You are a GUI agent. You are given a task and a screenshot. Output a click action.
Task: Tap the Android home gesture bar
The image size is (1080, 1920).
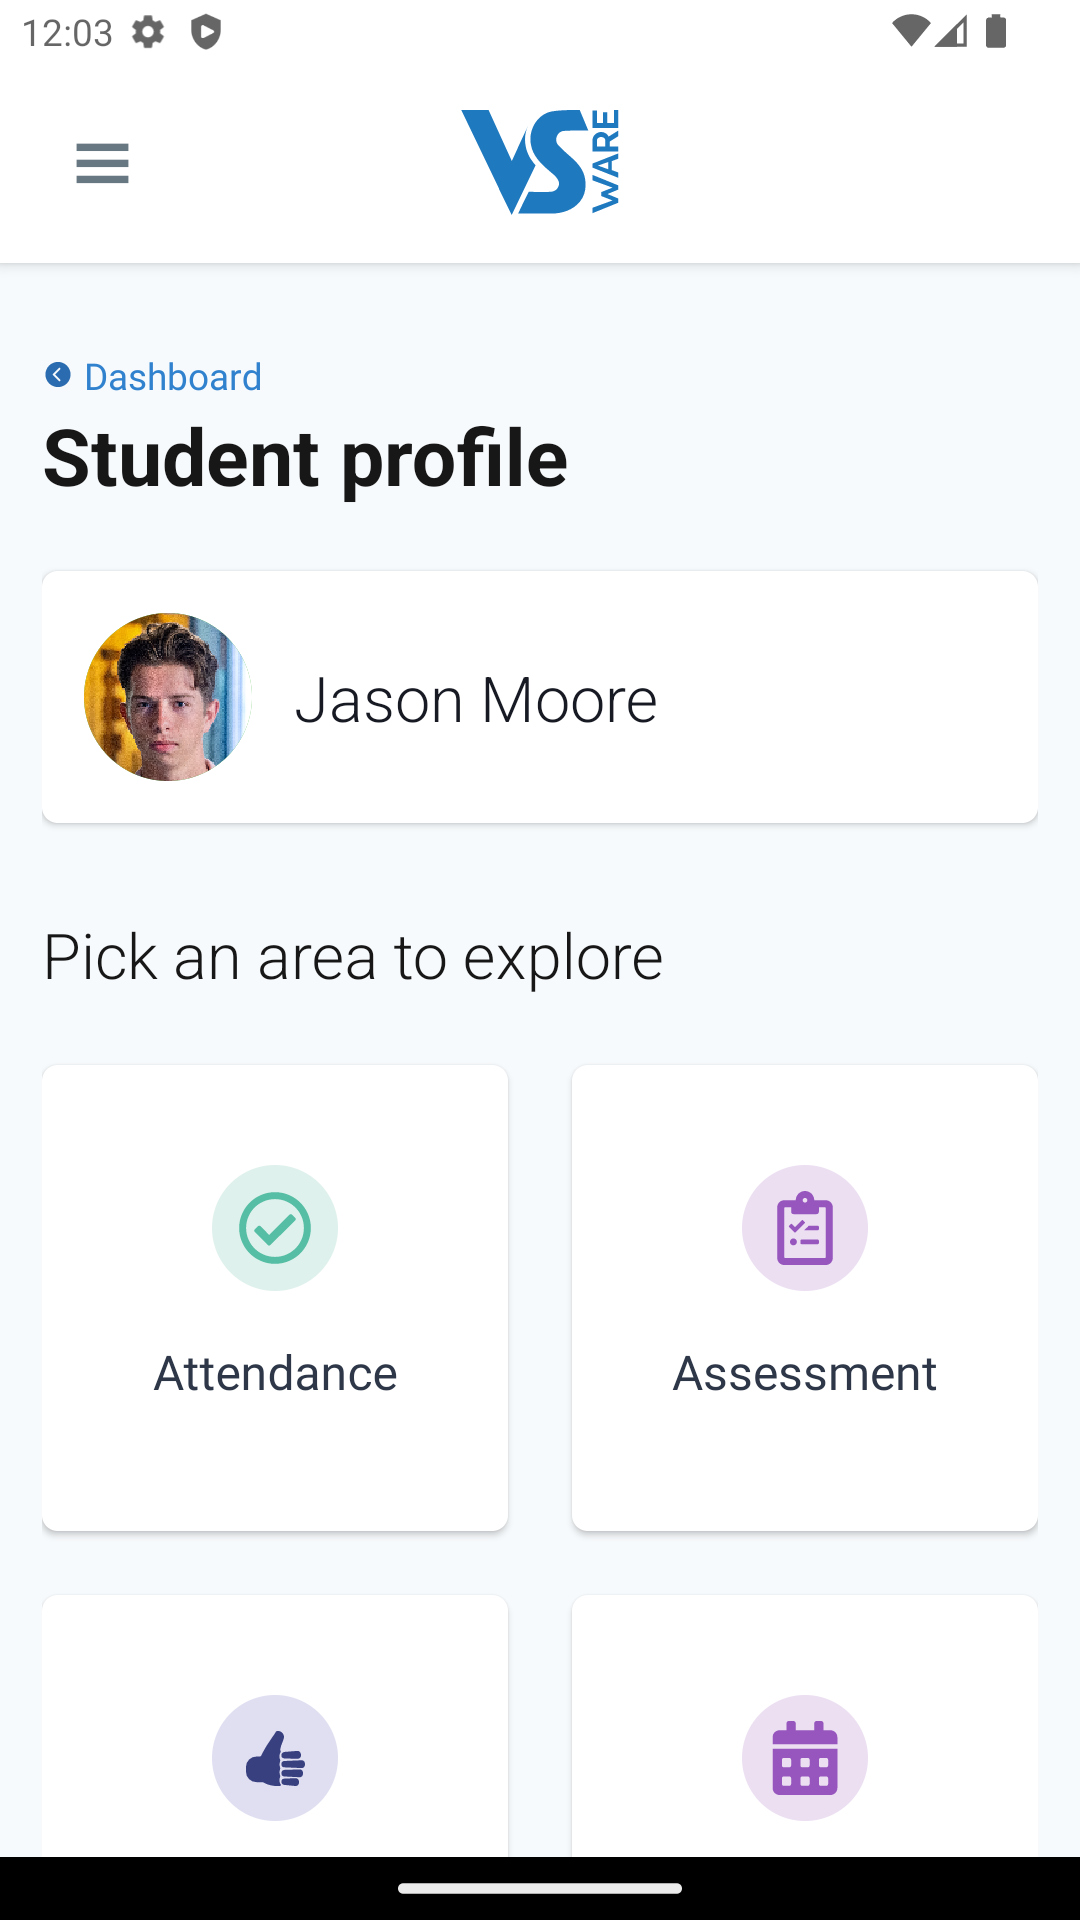click(x=540, y=1888)
